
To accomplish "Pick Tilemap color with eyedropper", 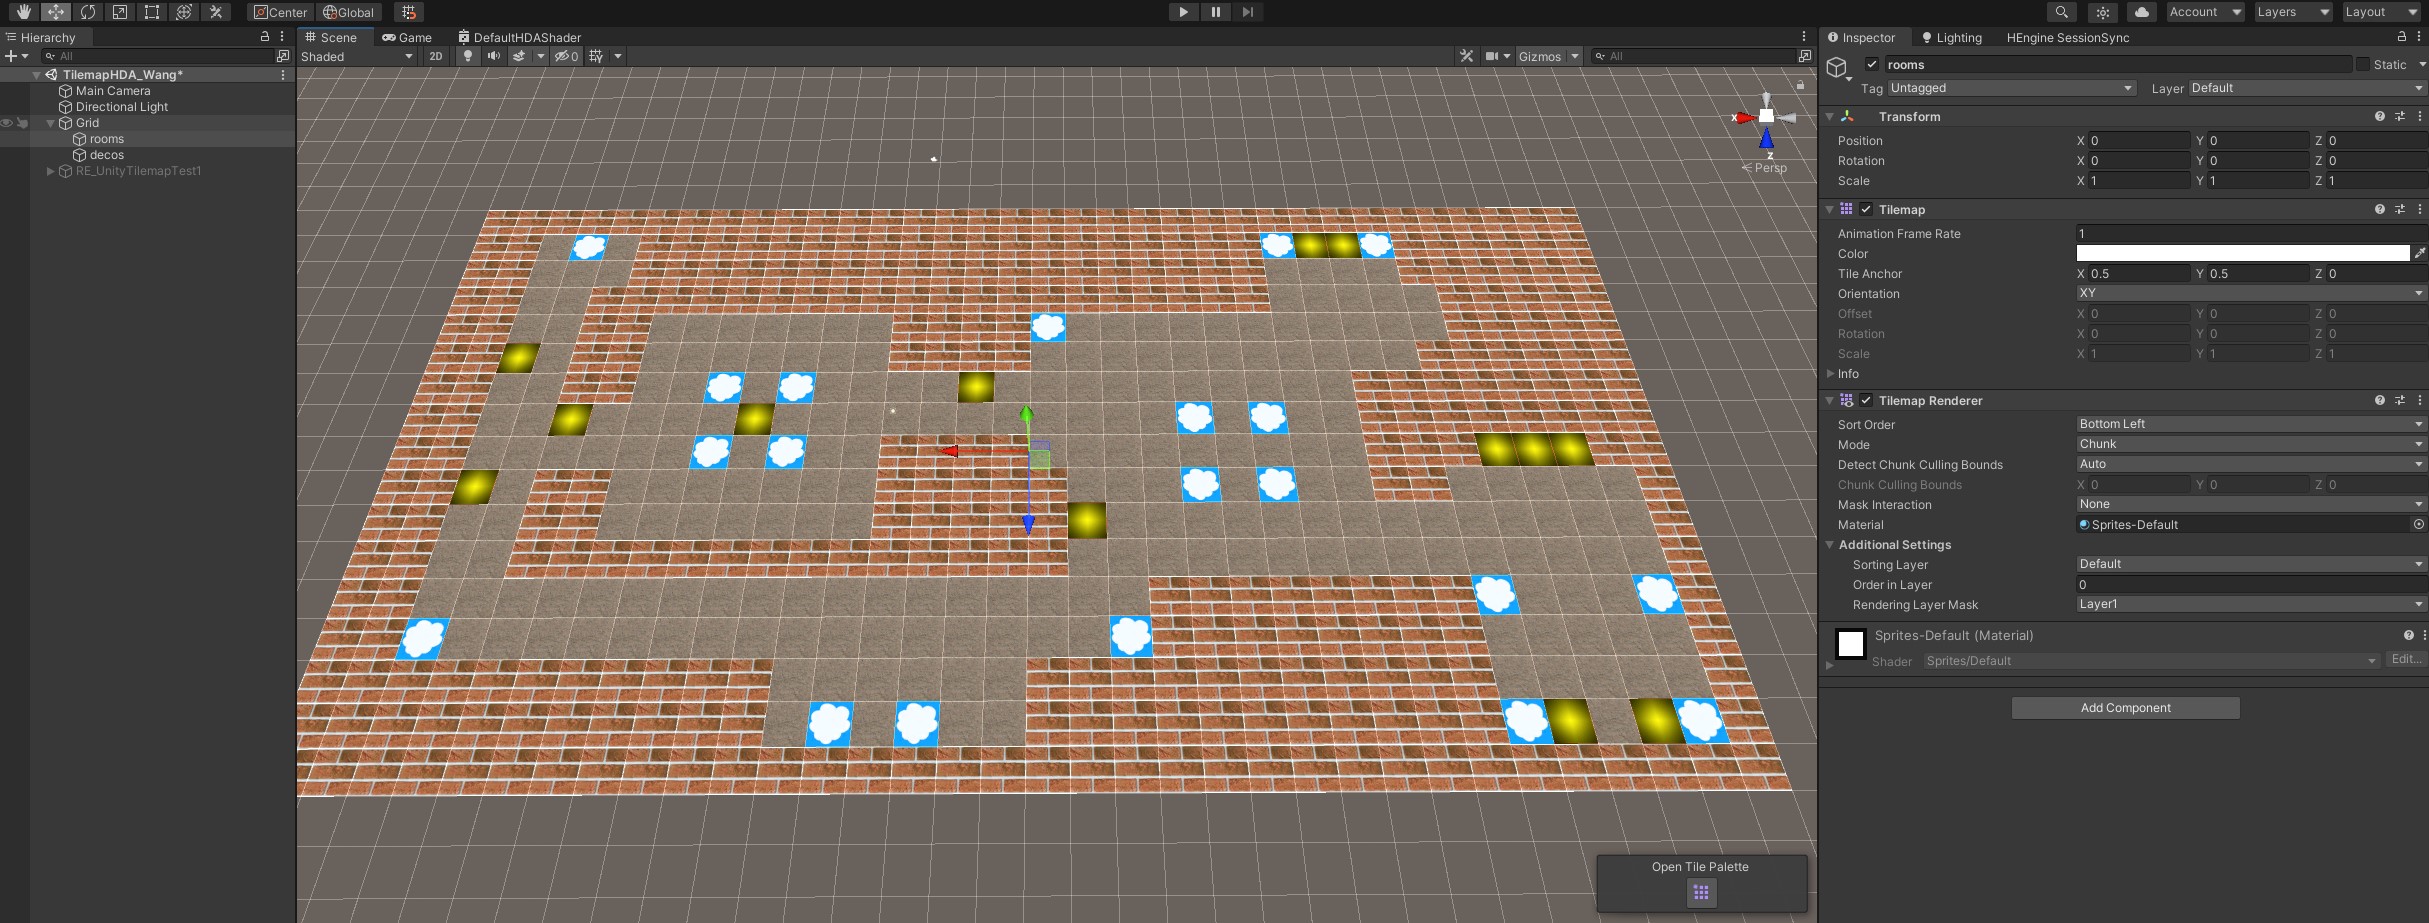I will [2419, 253].
